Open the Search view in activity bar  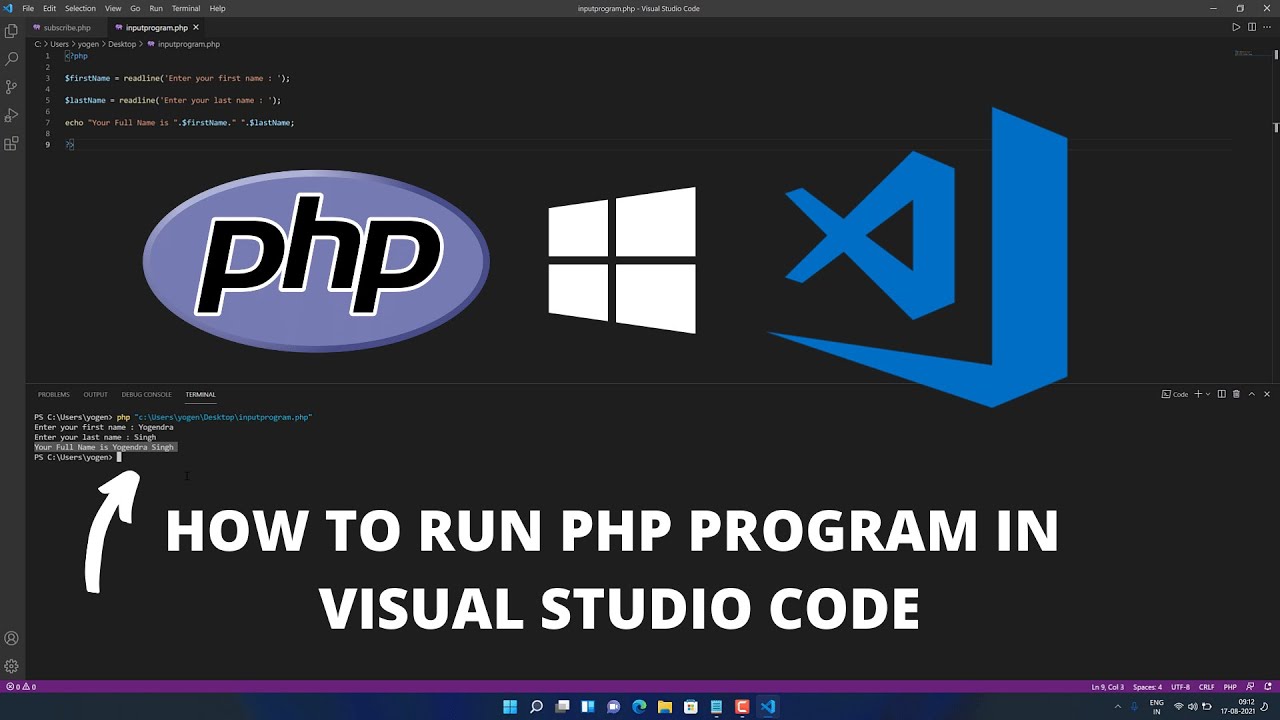click(12, 59)
